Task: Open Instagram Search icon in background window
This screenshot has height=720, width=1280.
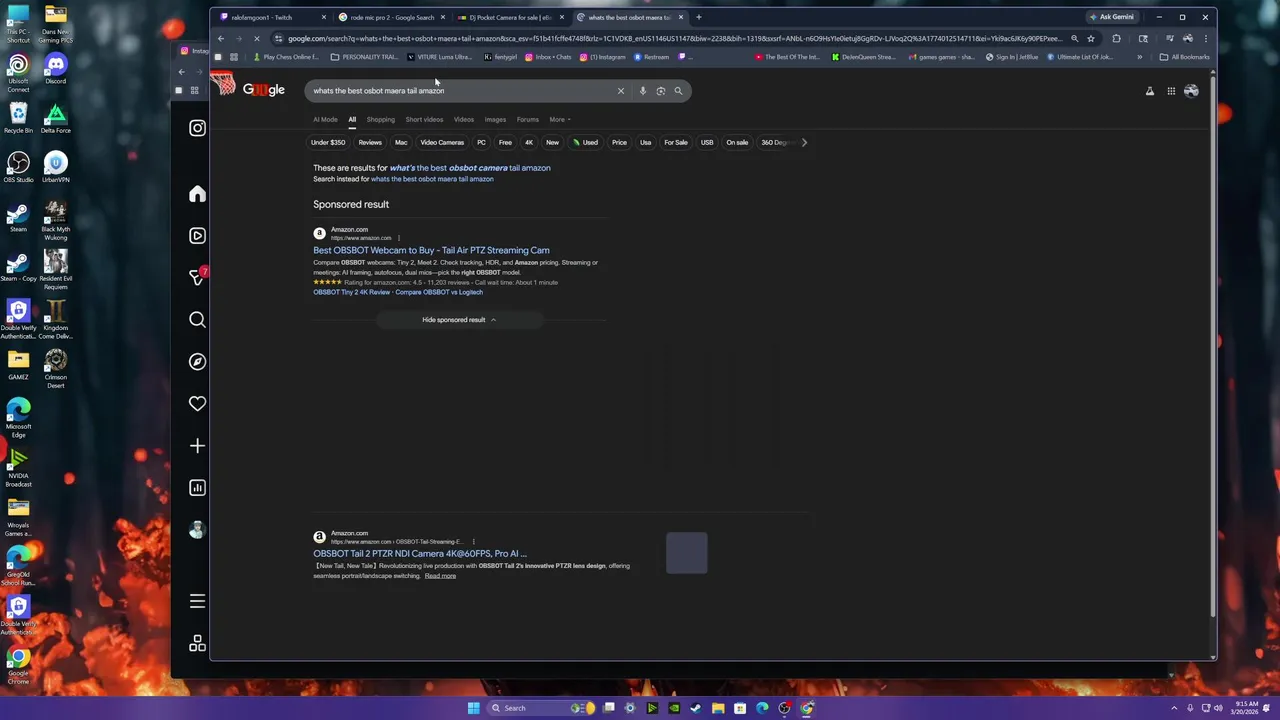Action: [197, 320]
